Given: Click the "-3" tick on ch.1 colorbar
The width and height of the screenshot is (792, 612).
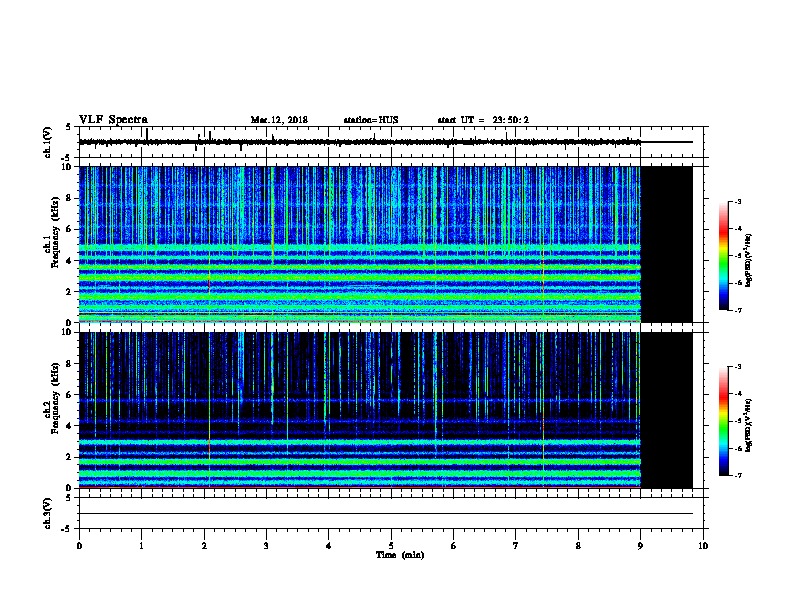Looking at the screenshot, I should (737, 201).
